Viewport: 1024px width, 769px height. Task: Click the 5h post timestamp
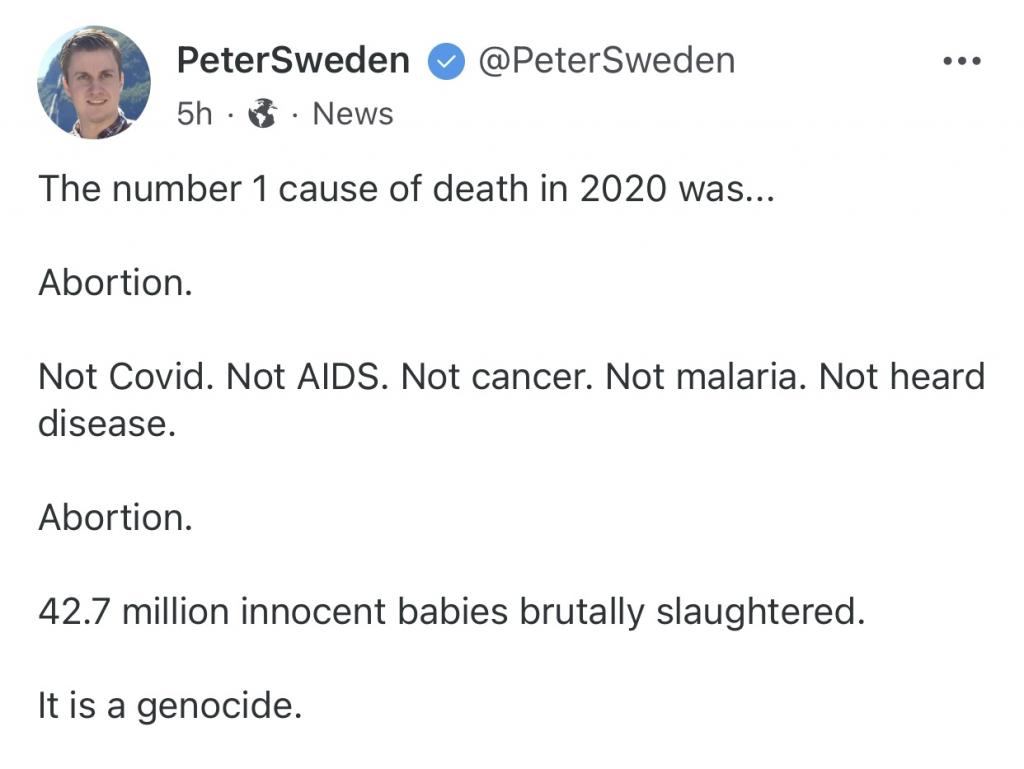pos(195,115)
